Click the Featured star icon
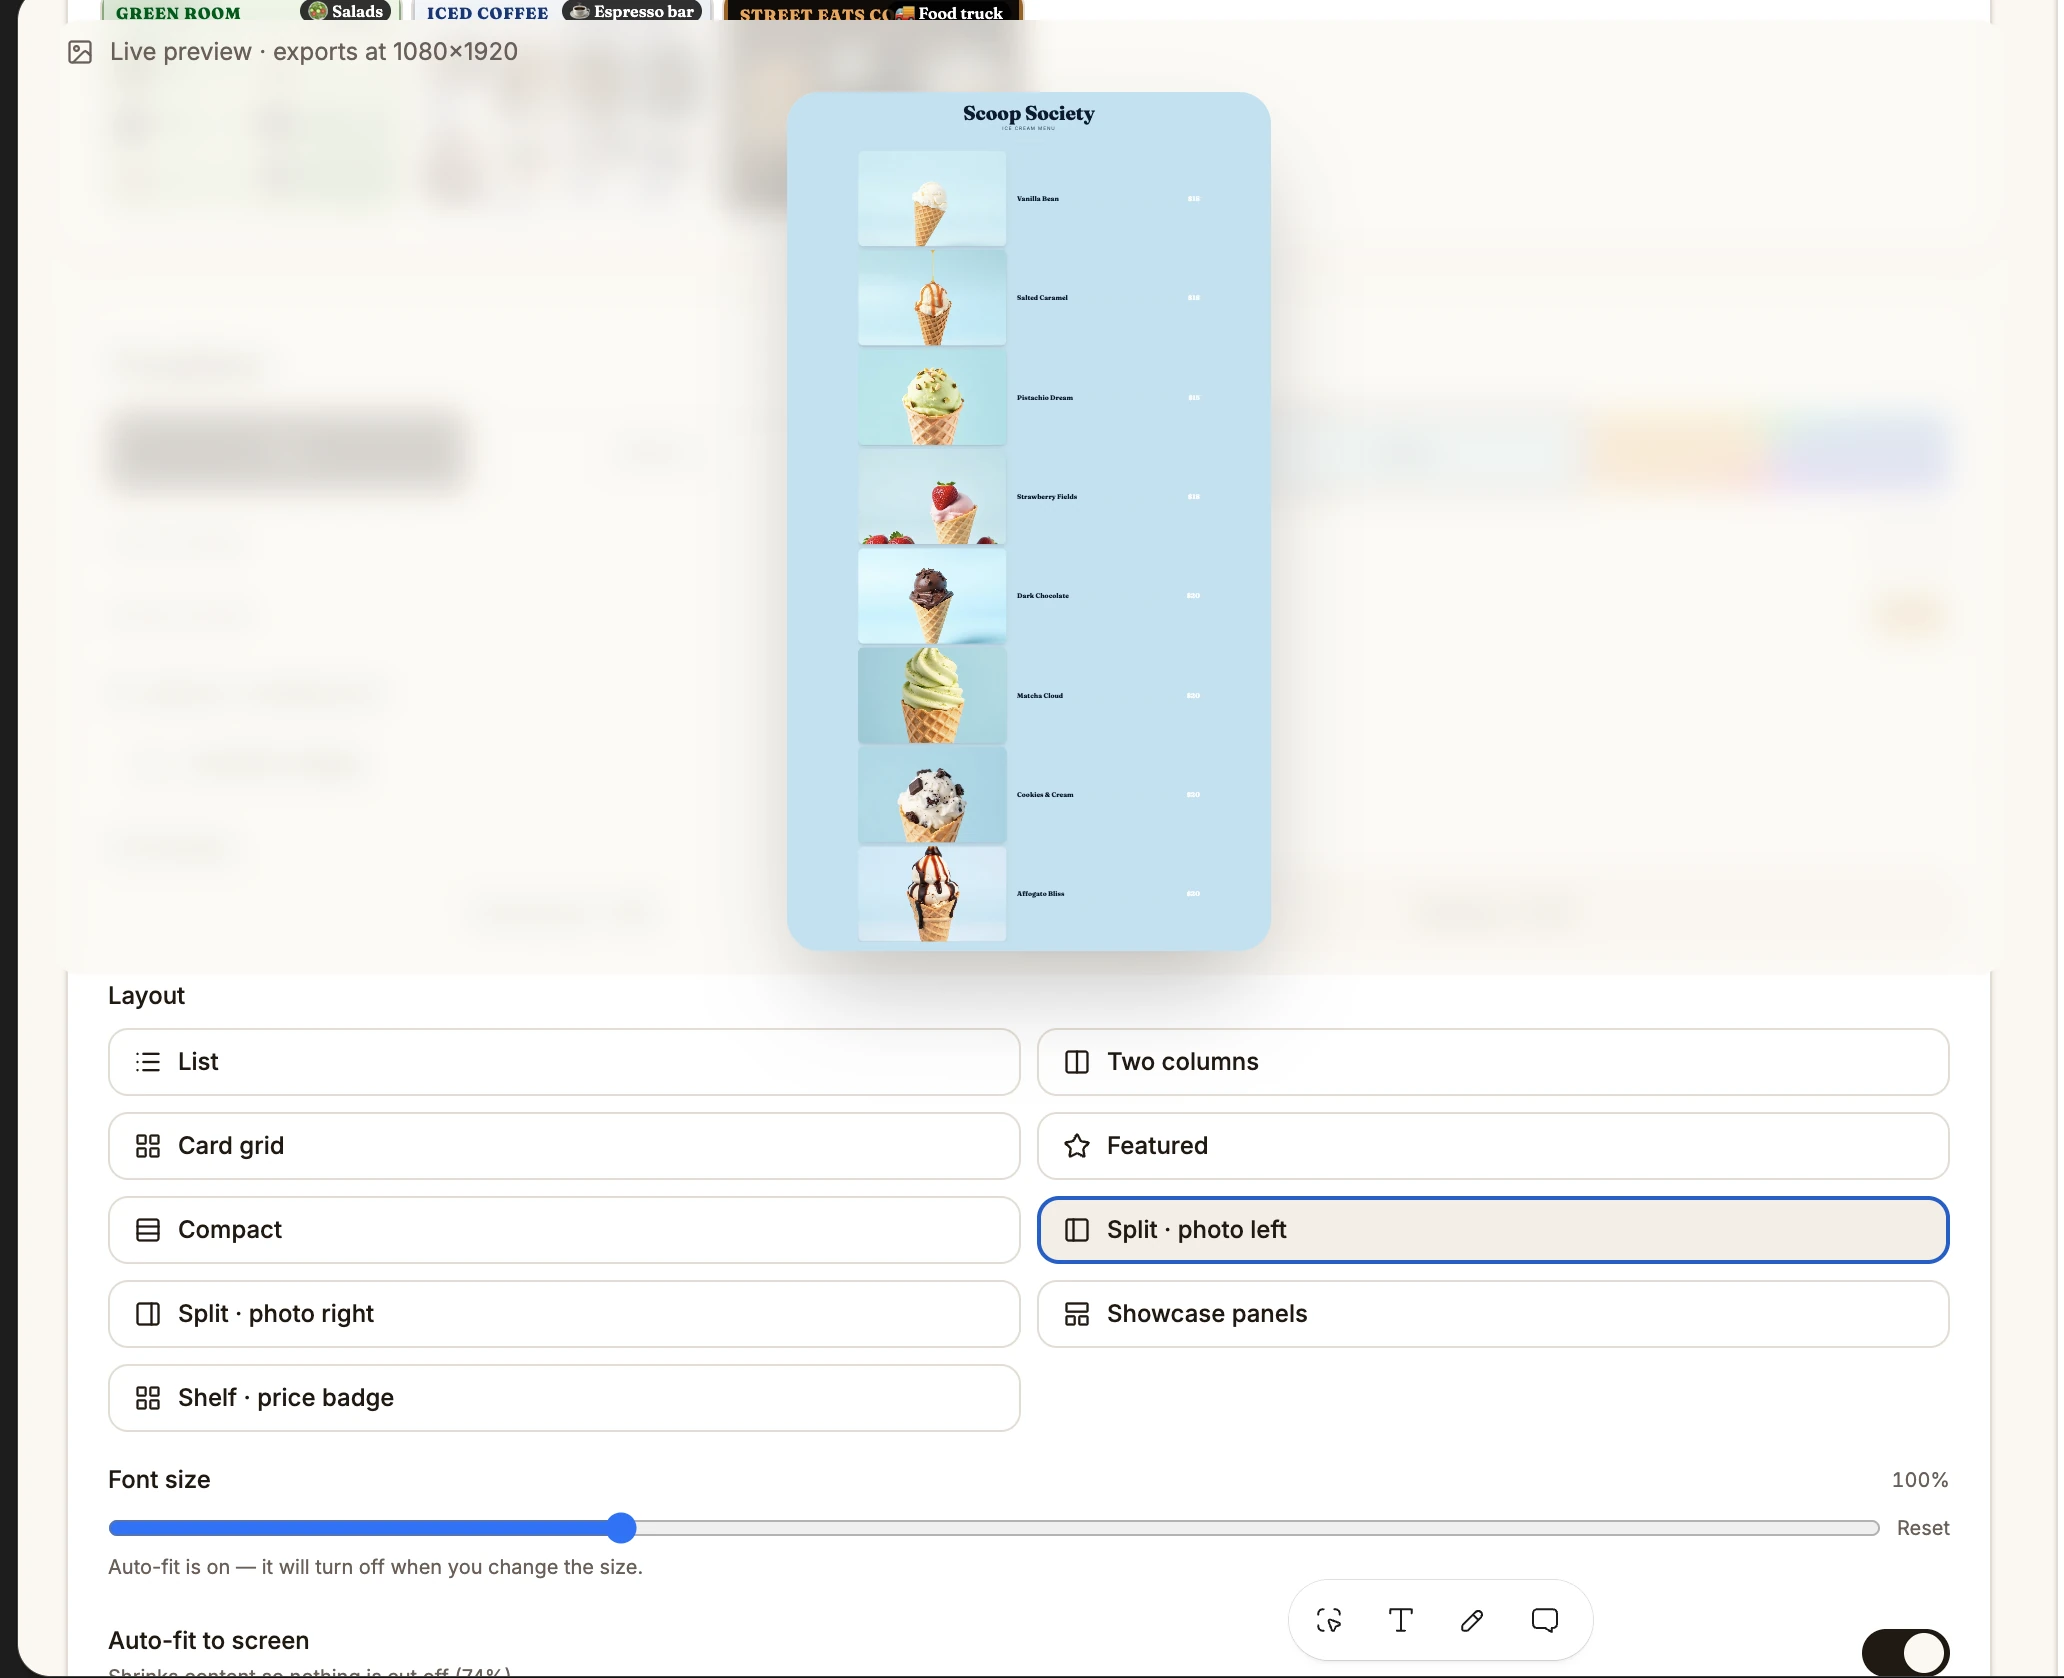The width and height of the screenshot is (2064, 1678). pyautogui.click(x=1077, y=1146)
